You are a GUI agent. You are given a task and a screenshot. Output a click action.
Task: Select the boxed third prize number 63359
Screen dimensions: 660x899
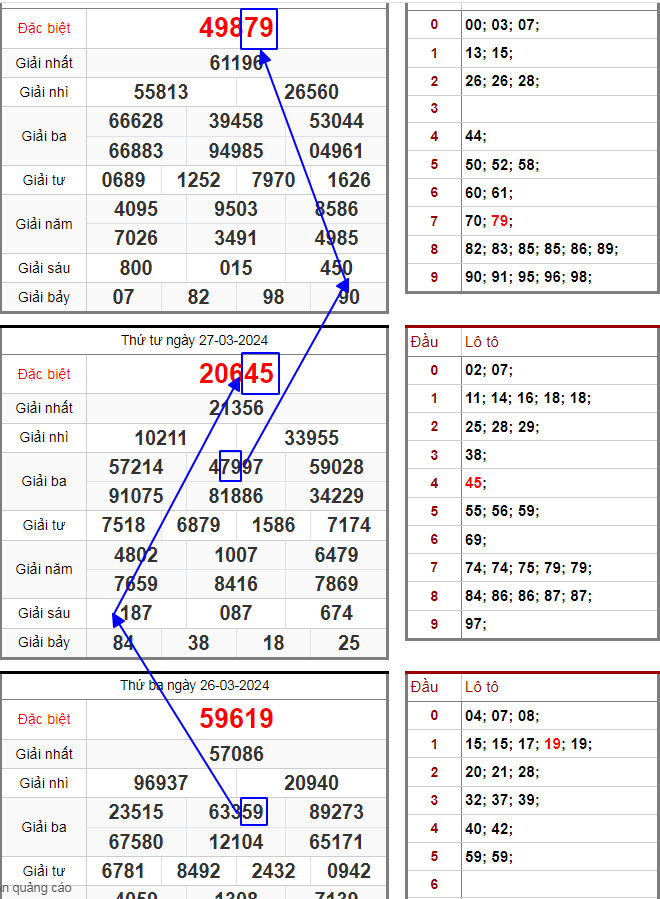point(236,812)
